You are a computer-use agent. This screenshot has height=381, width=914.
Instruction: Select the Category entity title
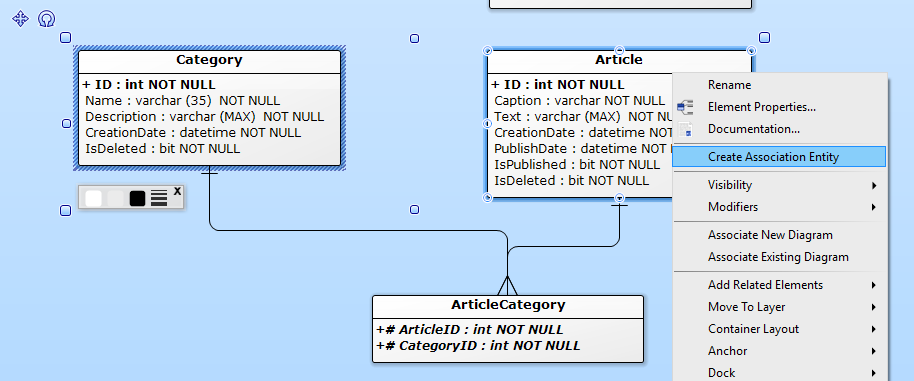(209, 60)
